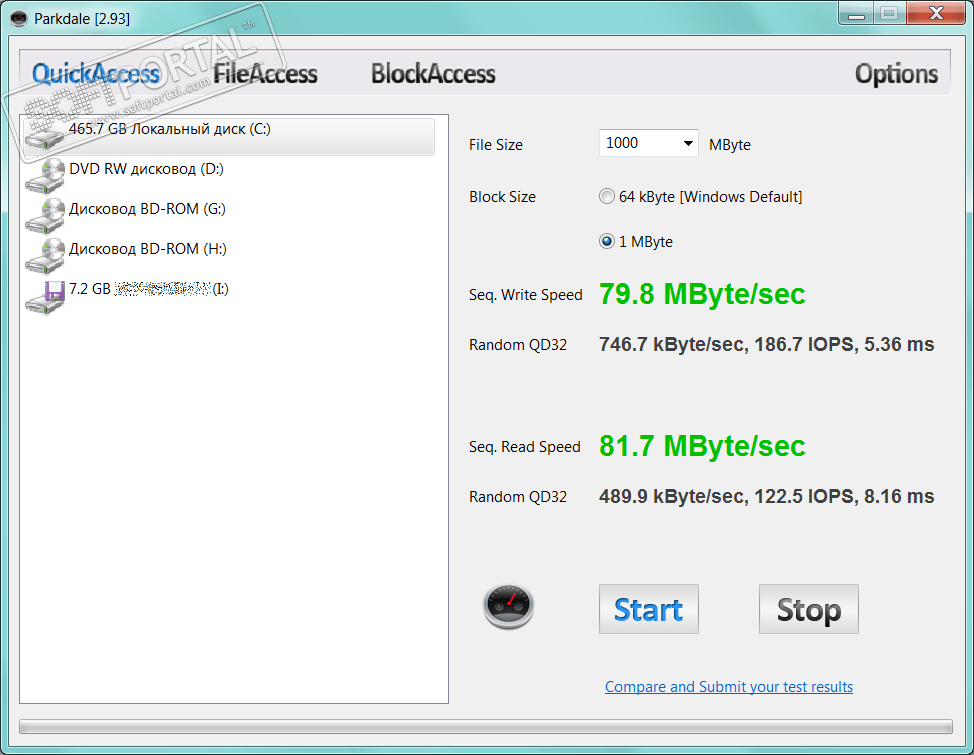
Task: Switch to the FileAccess tab
Action: [265, 73]
